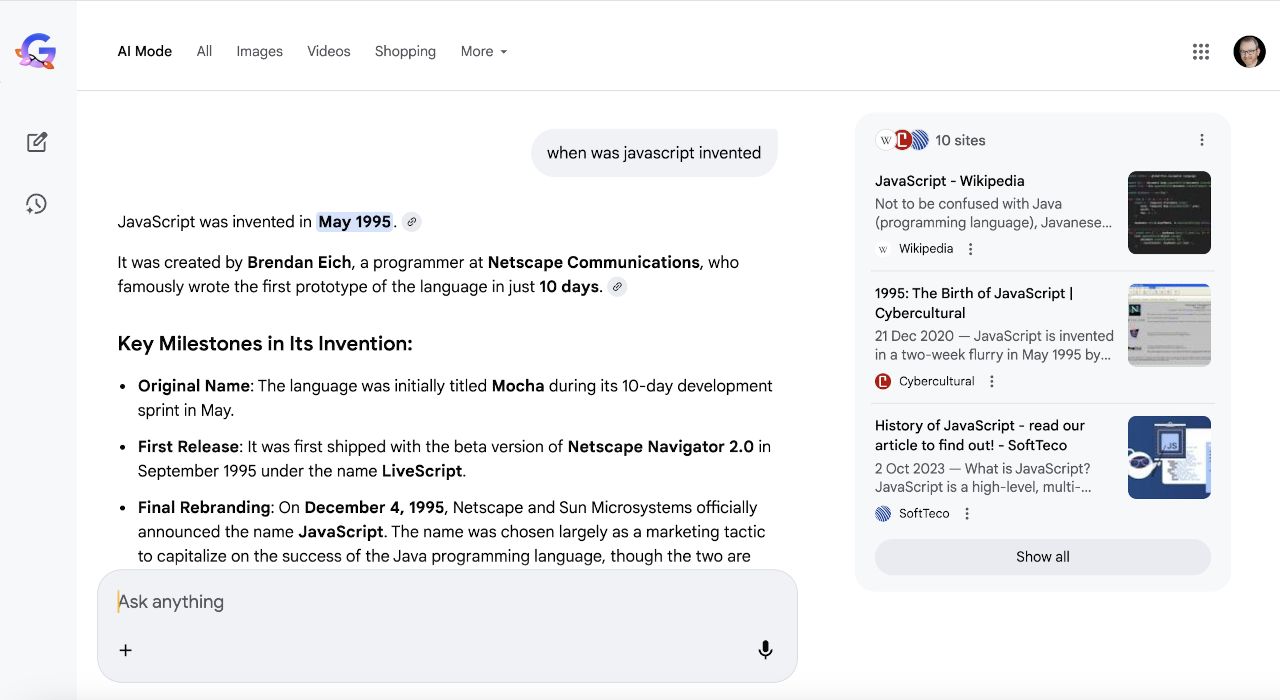Open the JavaScript - Wikipedia result

coord(950,181)
